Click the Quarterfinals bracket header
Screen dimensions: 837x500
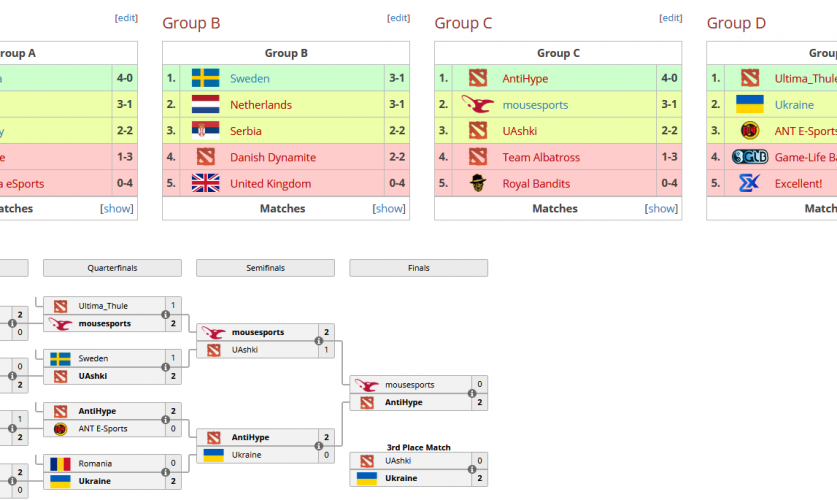[x=112, y=268]
